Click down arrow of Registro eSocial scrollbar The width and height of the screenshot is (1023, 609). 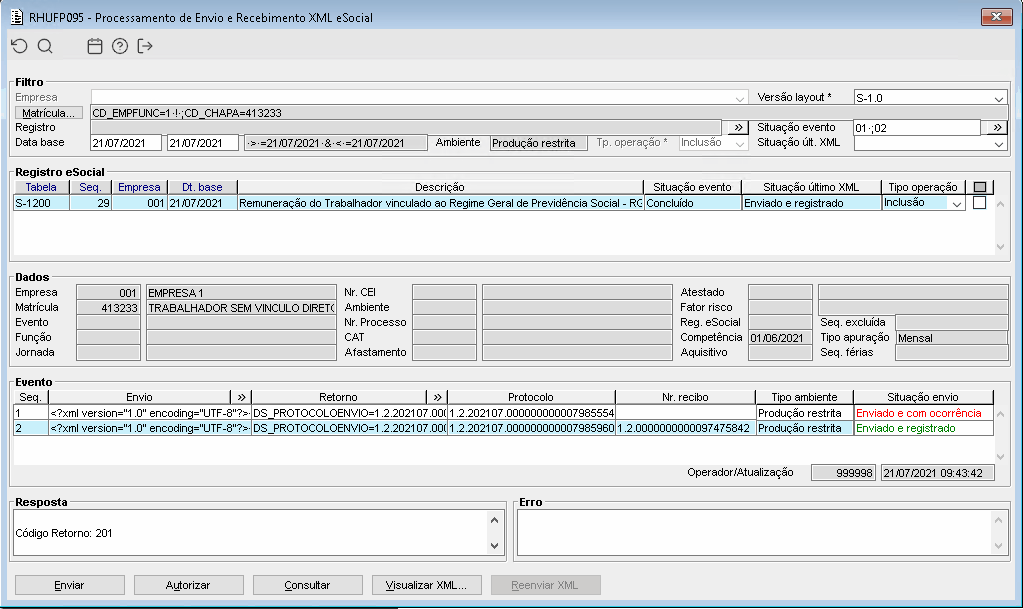(1000, 247)
